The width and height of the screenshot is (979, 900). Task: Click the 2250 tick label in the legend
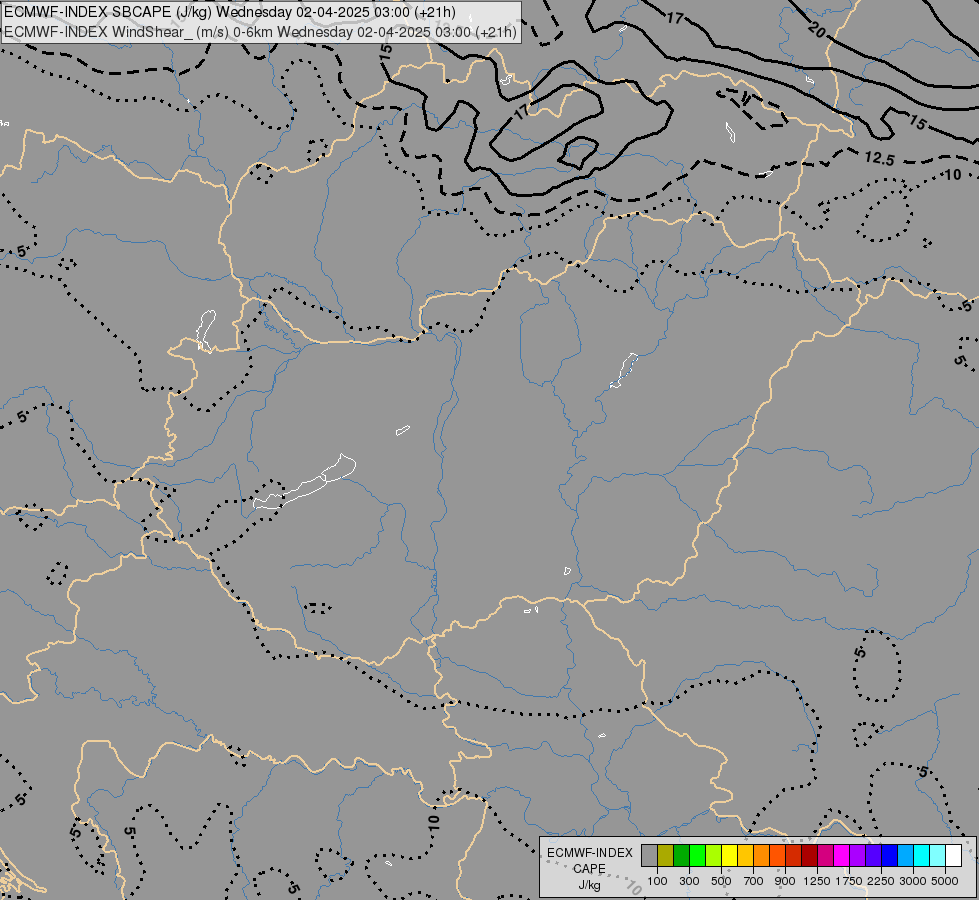click(x=881, y=881)
